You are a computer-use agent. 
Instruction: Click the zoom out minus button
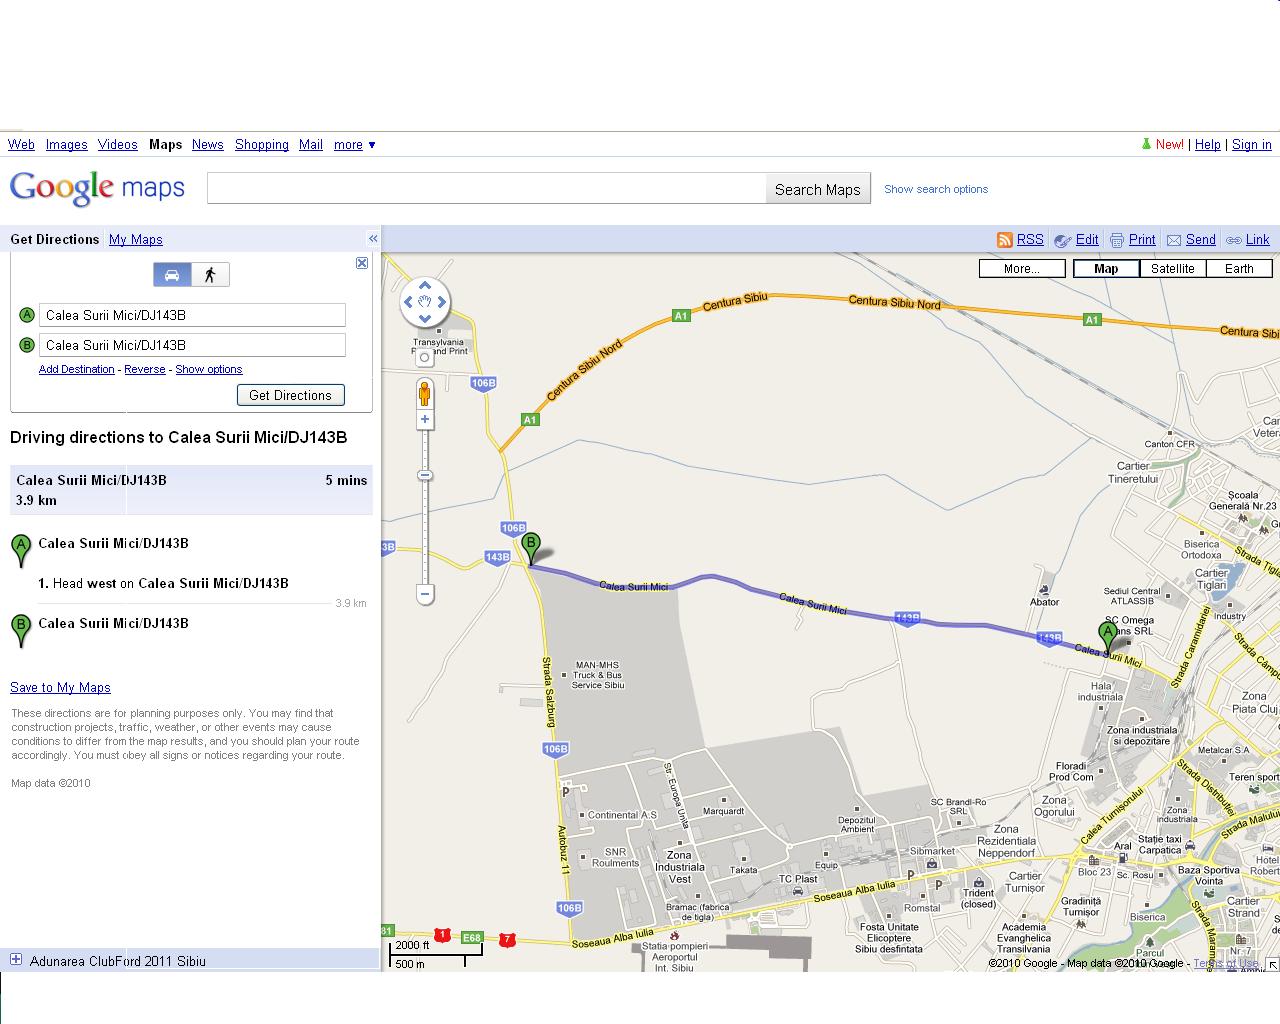coord(425,595)
